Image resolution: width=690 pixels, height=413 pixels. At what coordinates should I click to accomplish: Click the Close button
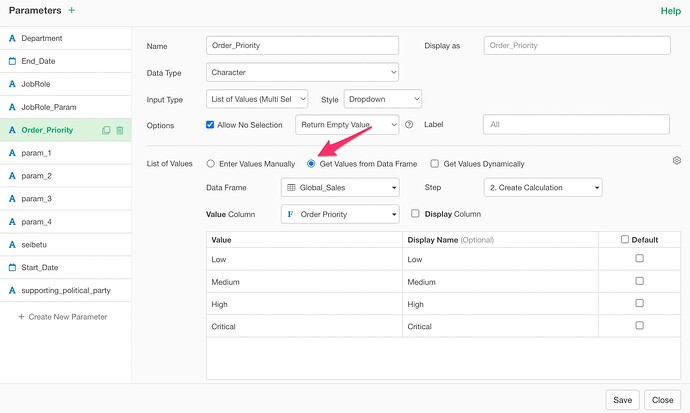(x=662, y=400)
